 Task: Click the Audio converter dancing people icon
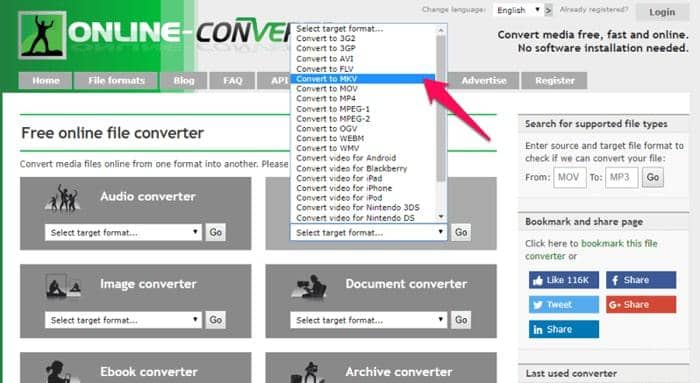(x=63, y=198)
